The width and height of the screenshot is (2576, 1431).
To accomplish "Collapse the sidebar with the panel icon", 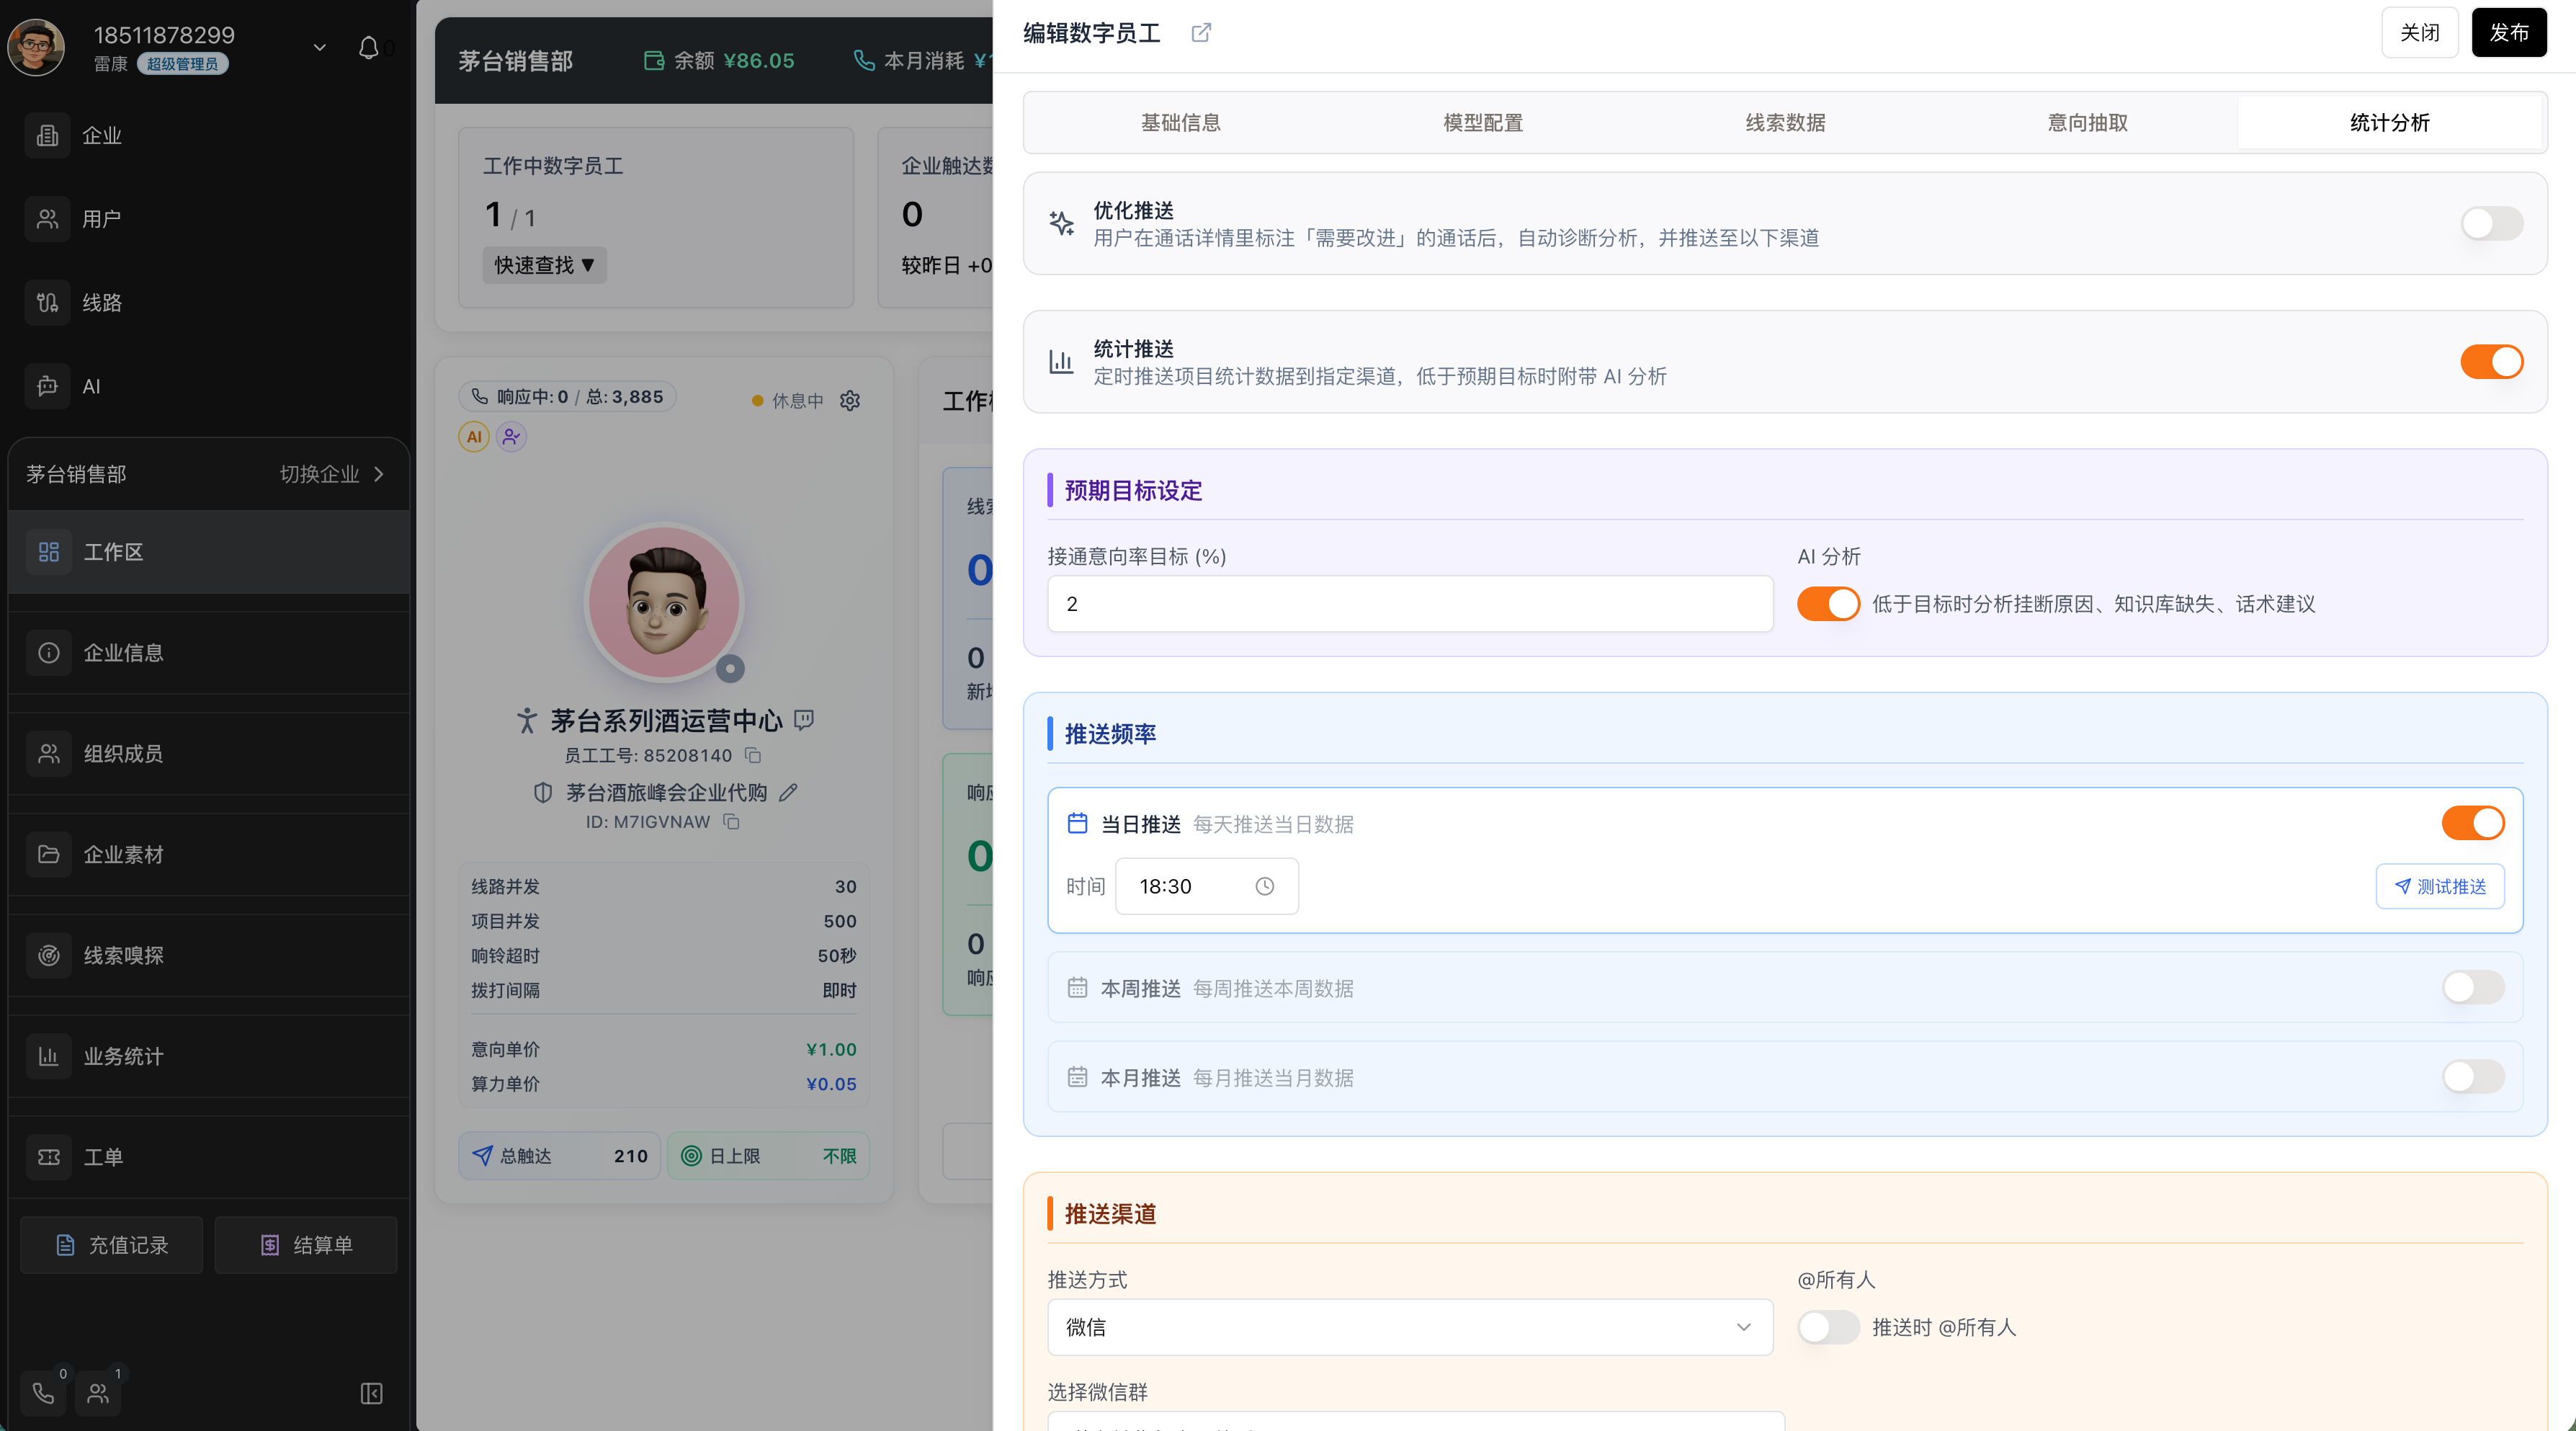I will (371, 1394).
